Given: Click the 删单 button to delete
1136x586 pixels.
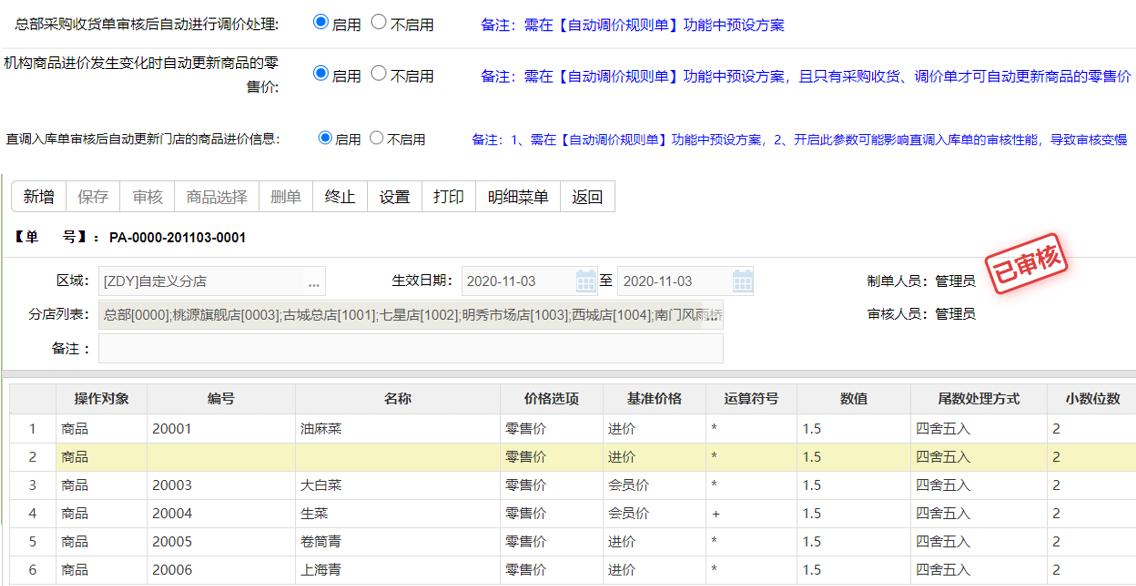Looking at the screenshot, I should [x=285, y=196].
